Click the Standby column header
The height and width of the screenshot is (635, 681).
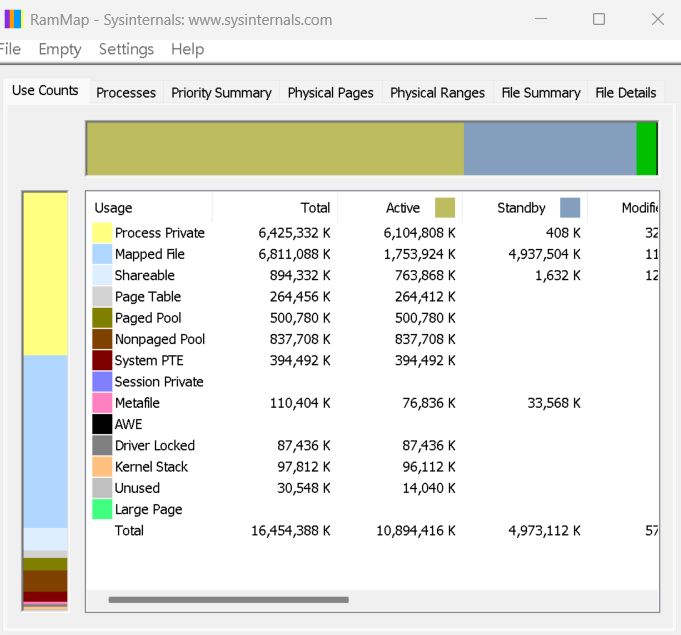point(525,208)
